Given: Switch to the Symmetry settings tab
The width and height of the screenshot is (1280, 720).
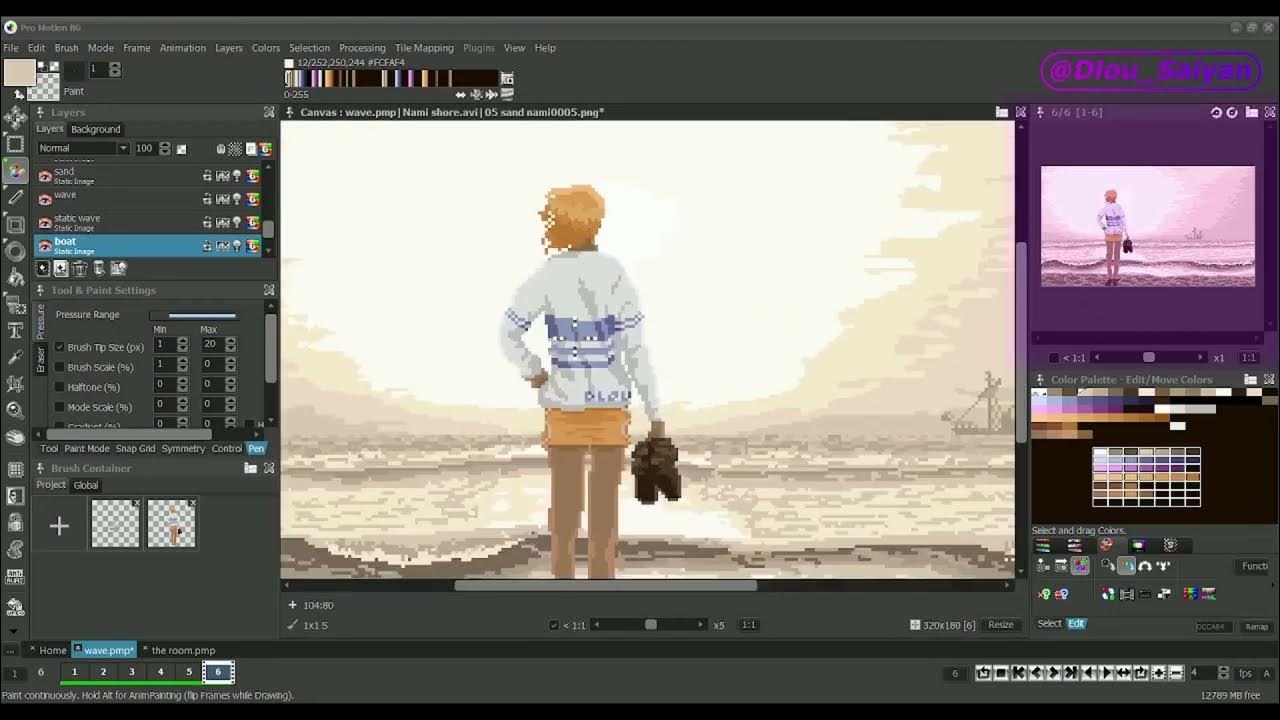Looking at the screenshot, I should point(183,449).
